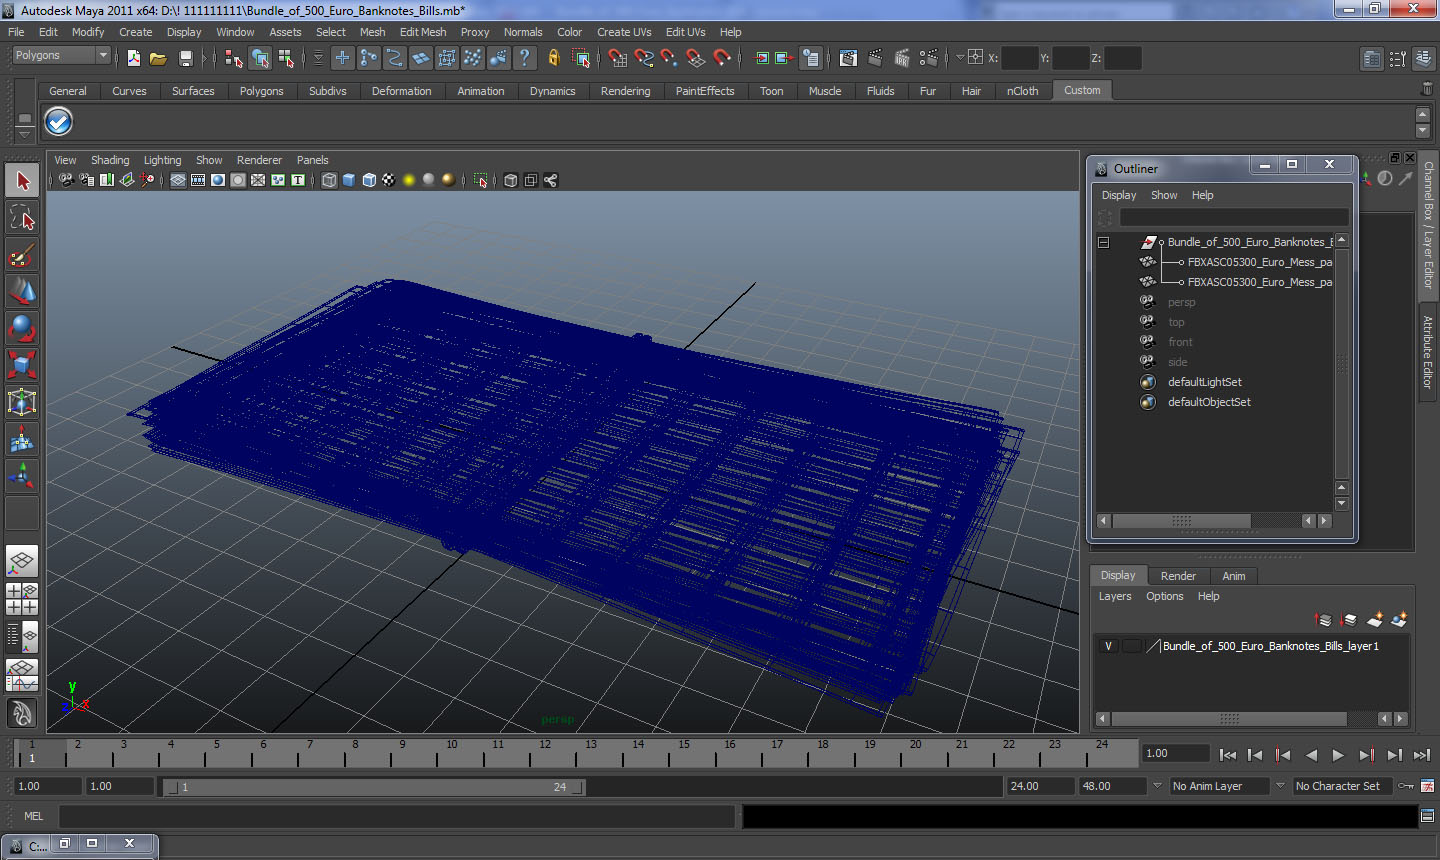The image size is (1440, 860).
Task: Open the Edit Mesh menu
Action: [423, 32]
